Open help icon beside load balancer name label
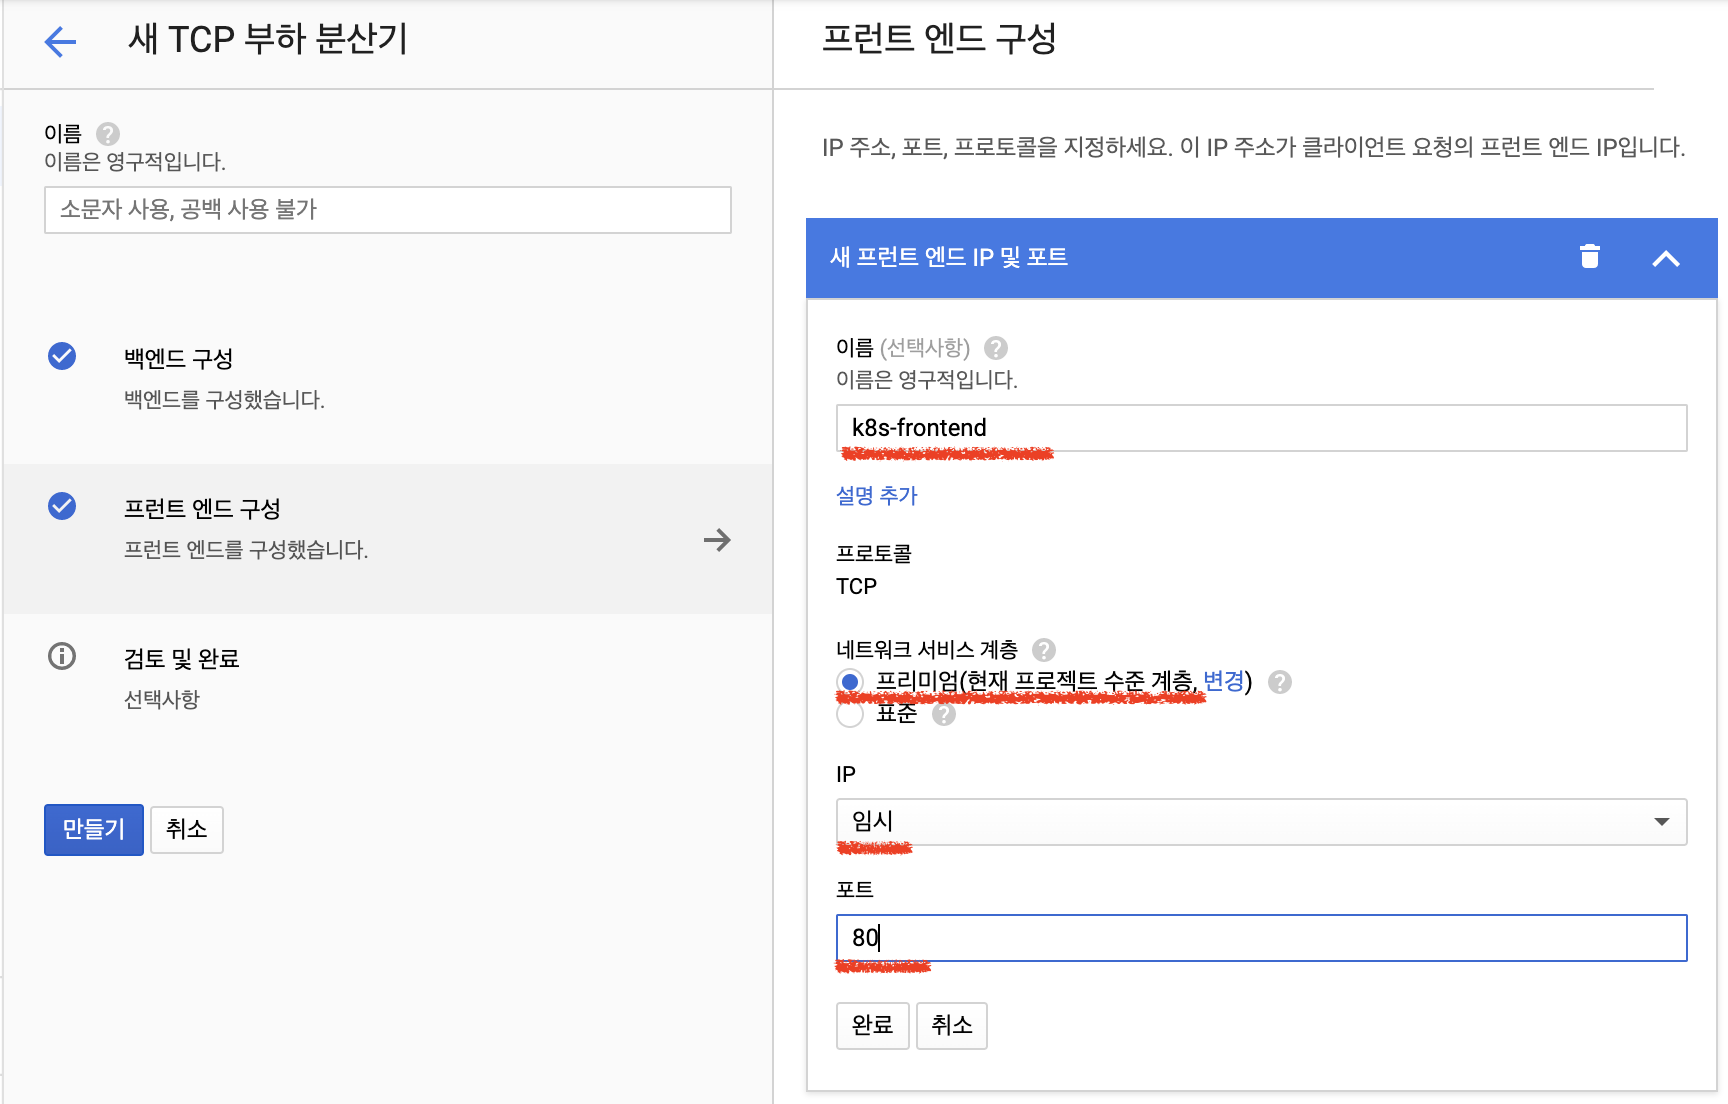 [x=108, y=134]
